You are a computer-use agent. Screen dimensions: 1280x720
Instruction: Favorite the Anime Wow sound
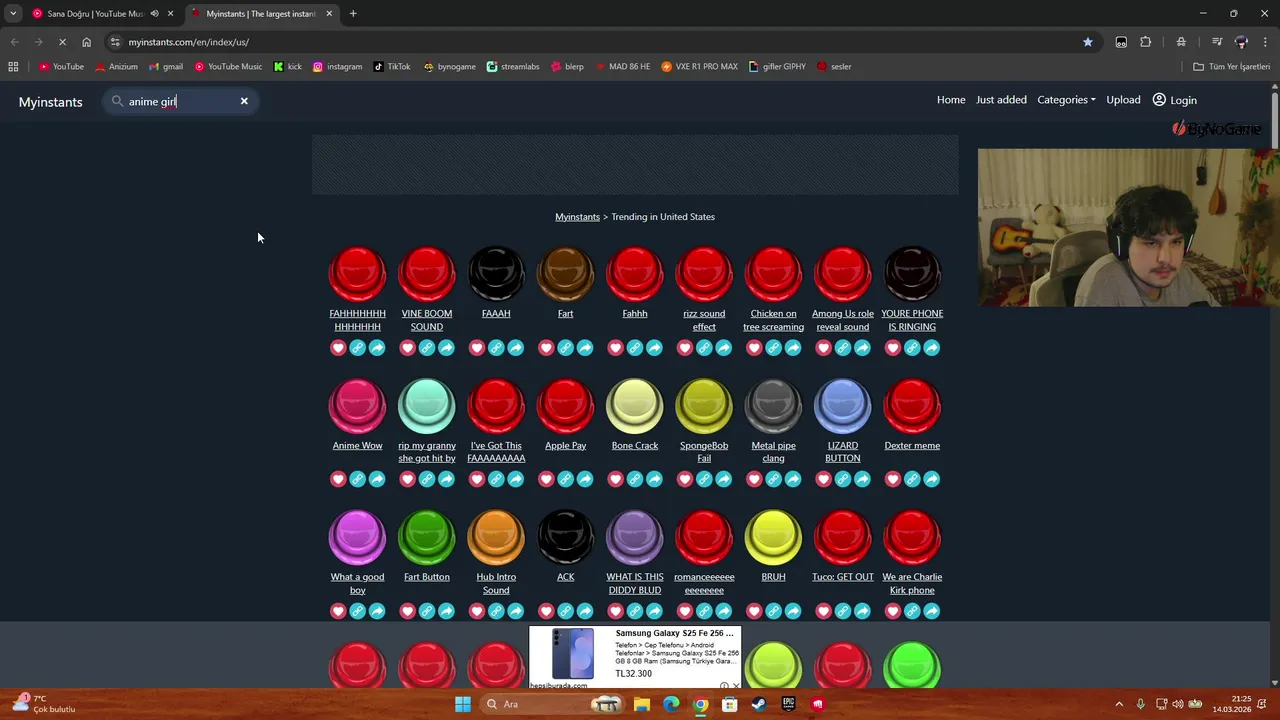(338, 479)
